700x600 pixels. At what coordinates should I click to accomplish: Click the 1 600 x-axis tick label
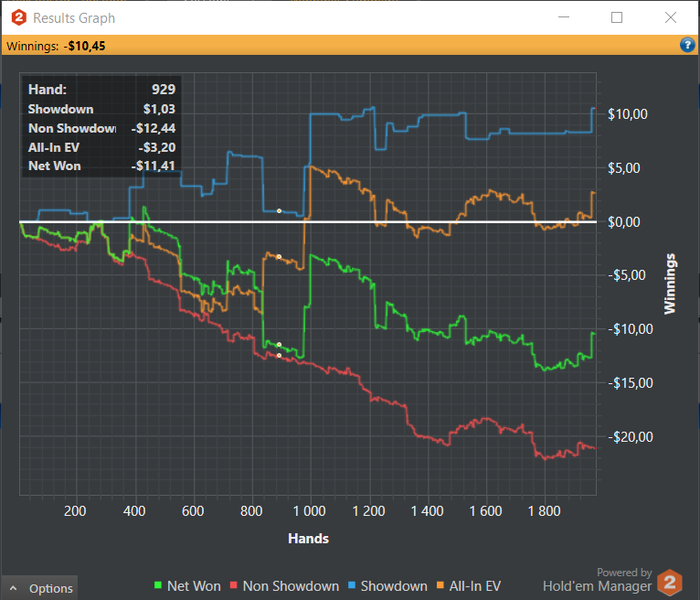click(x=486, y=511)
